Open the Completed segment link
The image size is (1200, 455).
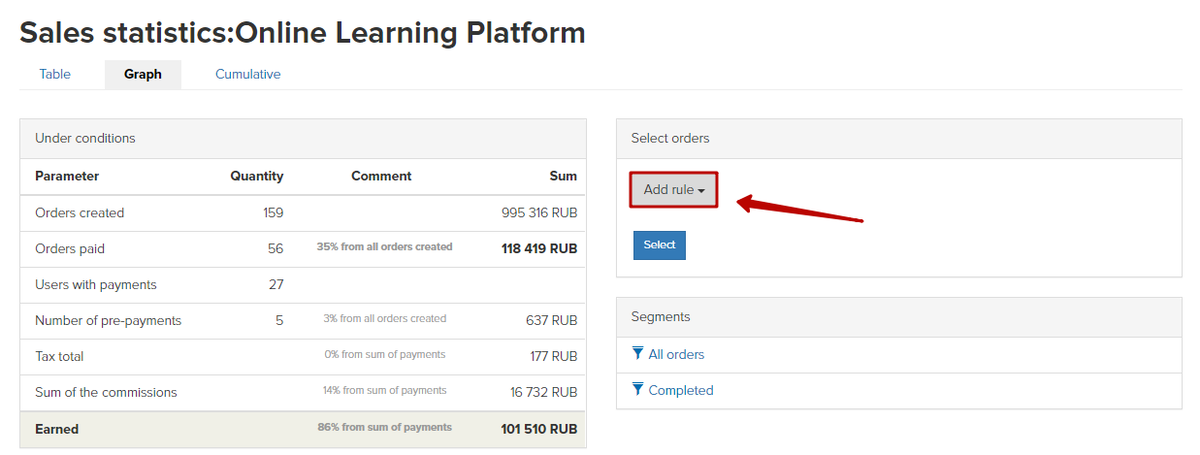(x=681, y=390)
